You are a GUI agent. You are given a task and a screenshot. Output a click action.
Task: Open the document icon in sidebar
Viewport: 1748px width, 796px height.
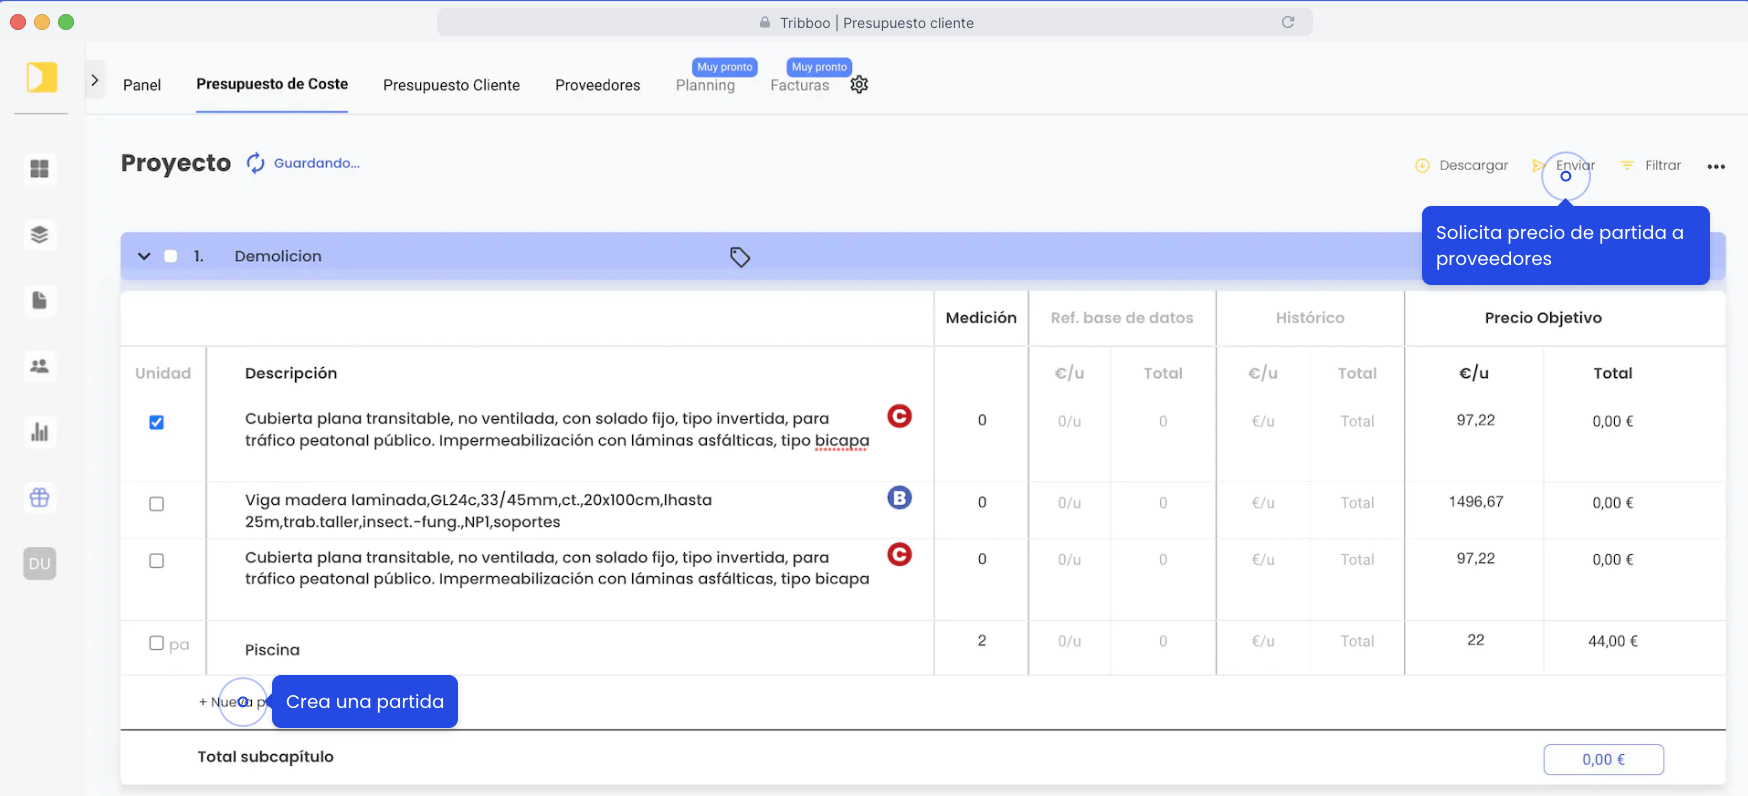pyautogui.click(x=40, y=300)
